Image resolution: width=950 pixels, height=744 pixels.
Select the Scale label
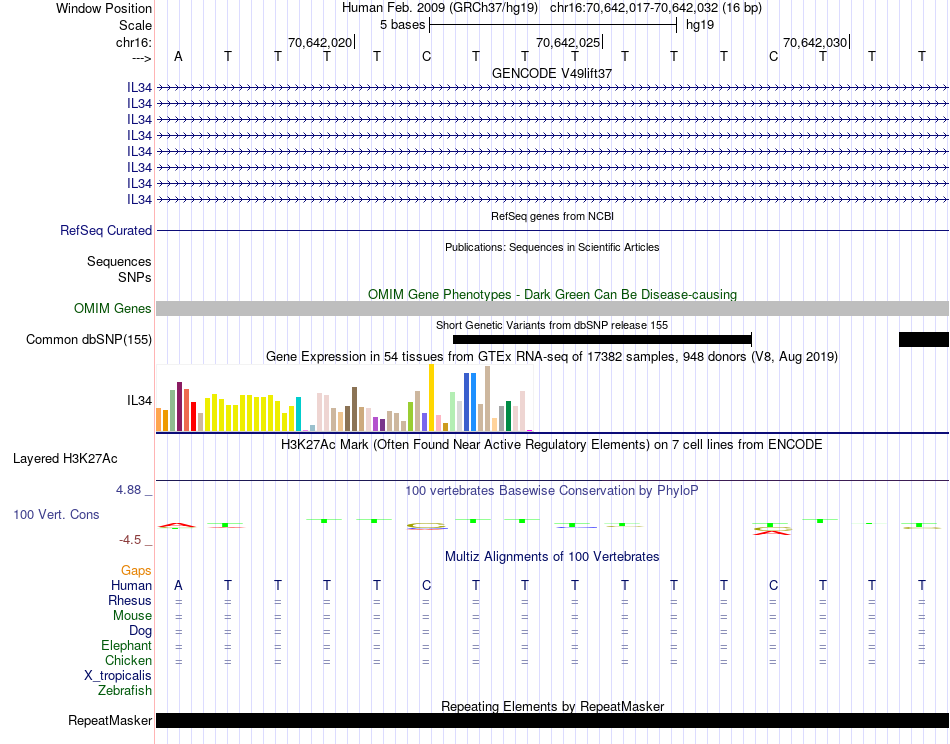(135, 25)
